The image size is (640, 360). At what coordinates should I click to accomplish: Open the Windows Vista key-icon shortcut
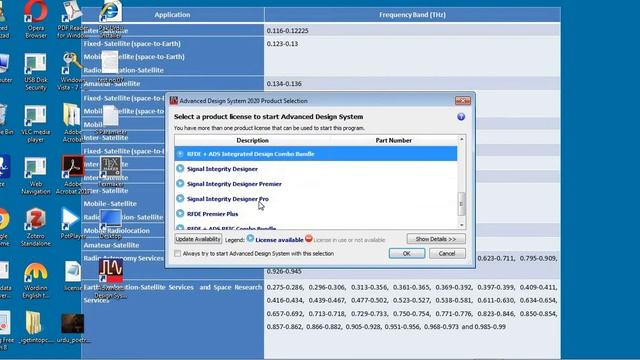pyautogui.click(x=72, y=71)
